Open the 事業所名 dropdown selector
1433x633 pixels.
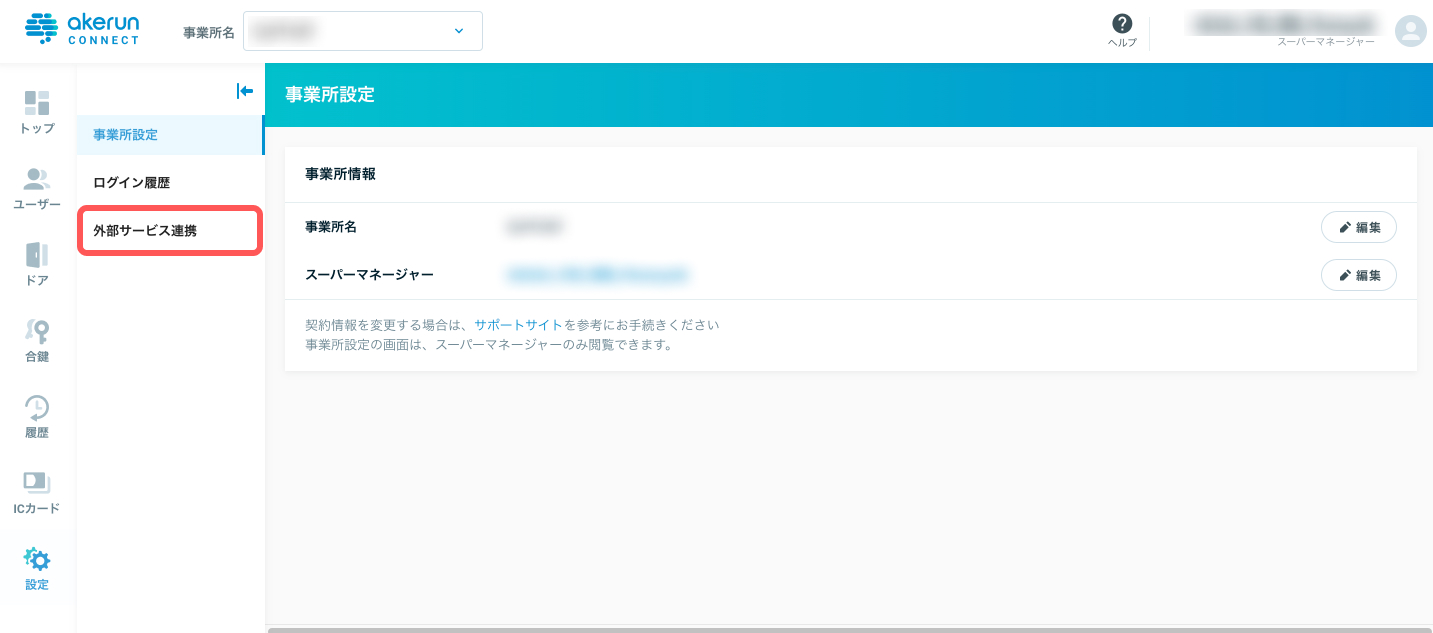click(x=363, y=31)
